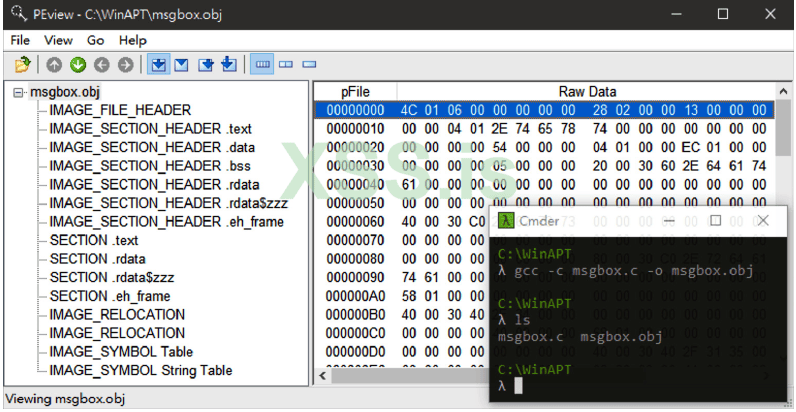Toggle the widest byte-width view button

click(263, 65)
